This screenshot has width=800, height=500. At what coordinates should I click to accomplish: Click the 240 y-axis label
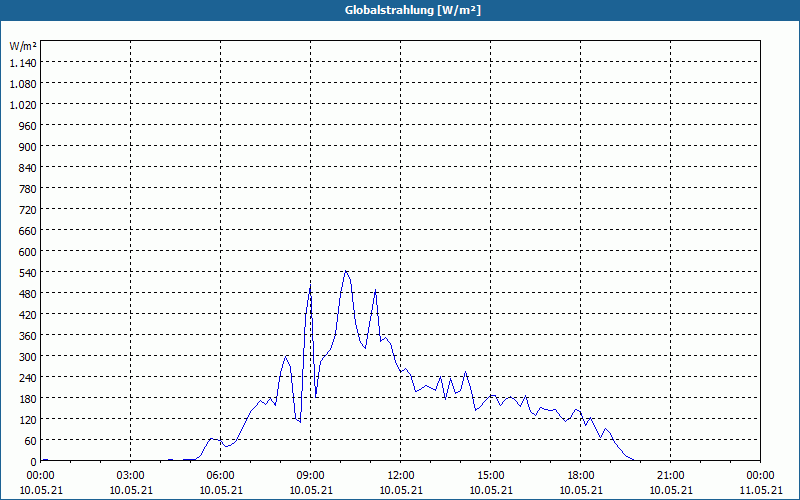28,378
